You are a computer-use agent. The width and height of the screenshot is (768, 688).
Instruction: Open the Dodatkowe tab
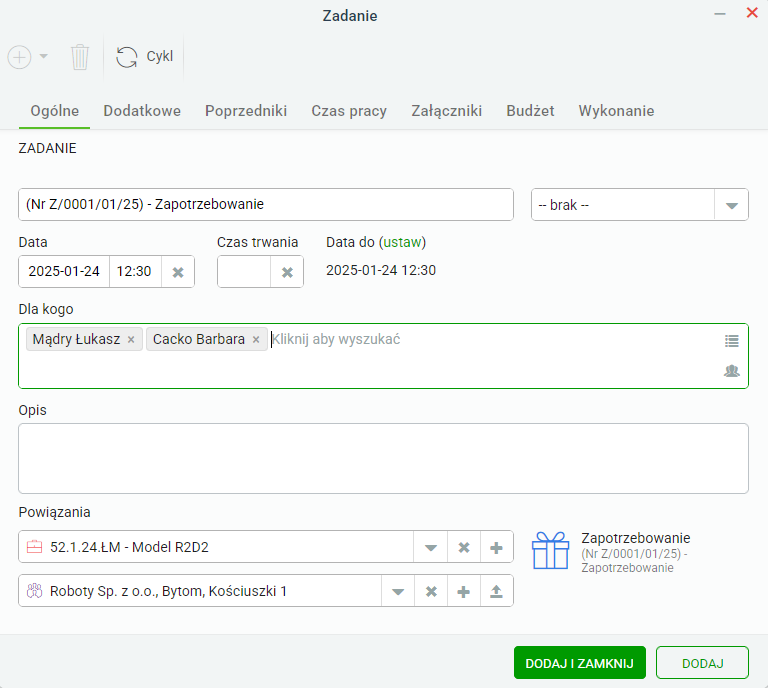click(142, 111)
